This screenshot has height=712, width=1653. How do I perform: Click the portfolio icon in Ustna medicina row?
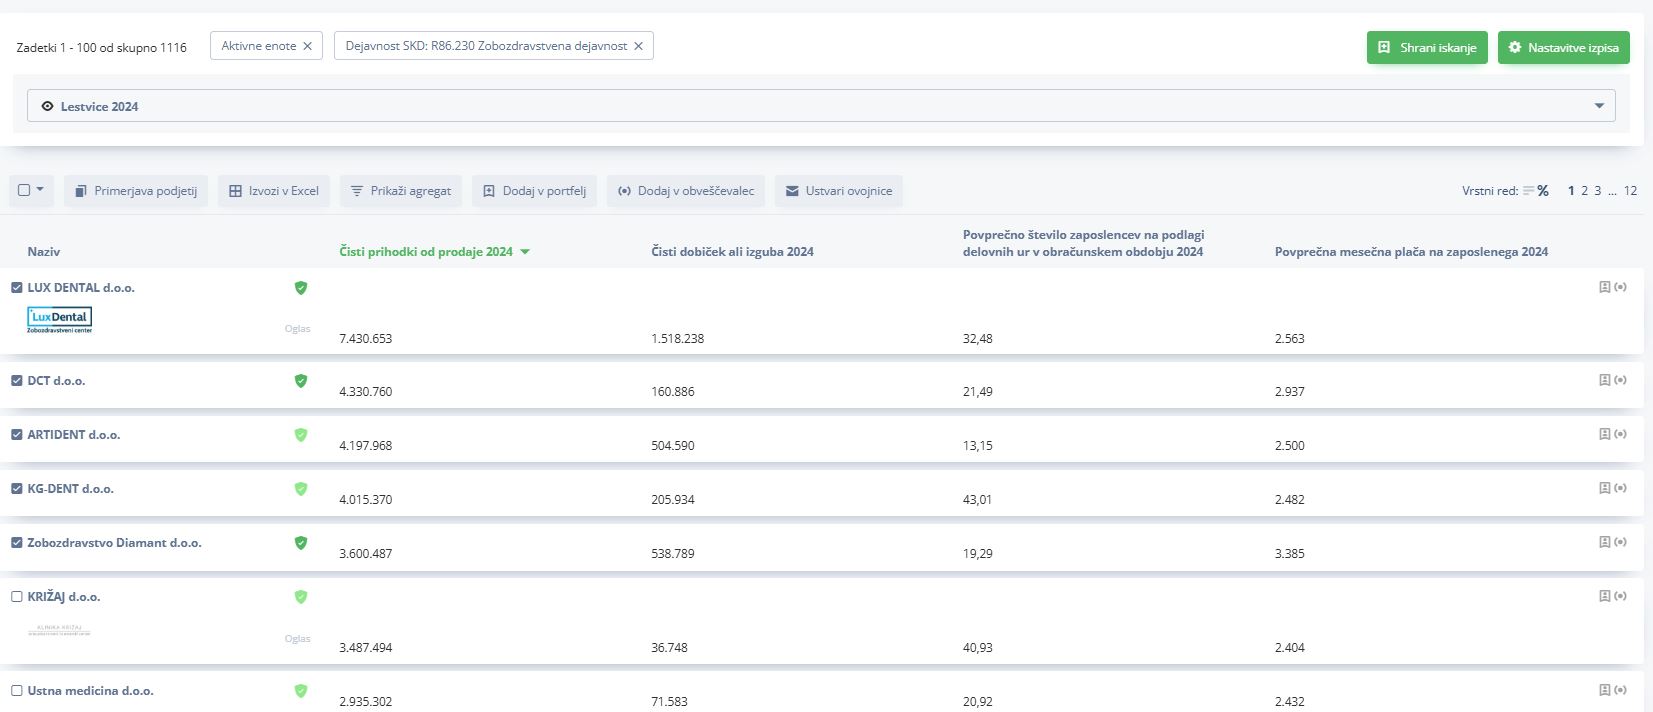(1605, 690)
